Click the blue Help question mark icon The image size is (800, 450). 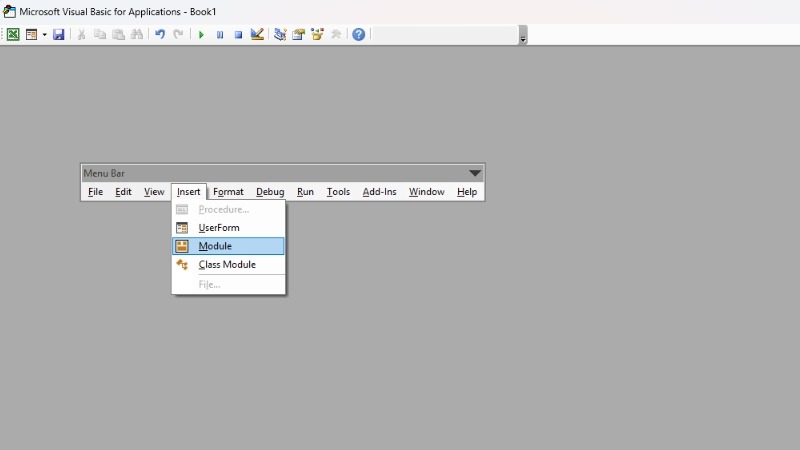pyautogui.click(x=358, y=34)
